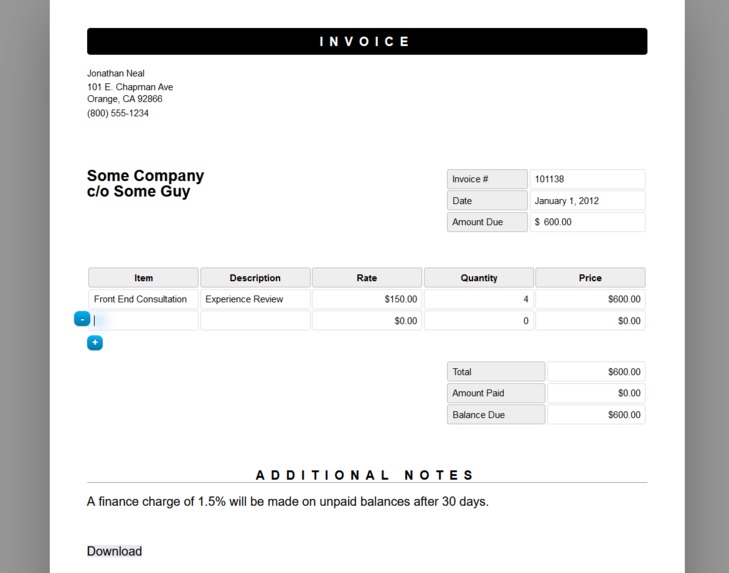Screen dimensions: 729x573
Task: Edit the Invoice # field 101138
Action: click(x=587, y=179)
